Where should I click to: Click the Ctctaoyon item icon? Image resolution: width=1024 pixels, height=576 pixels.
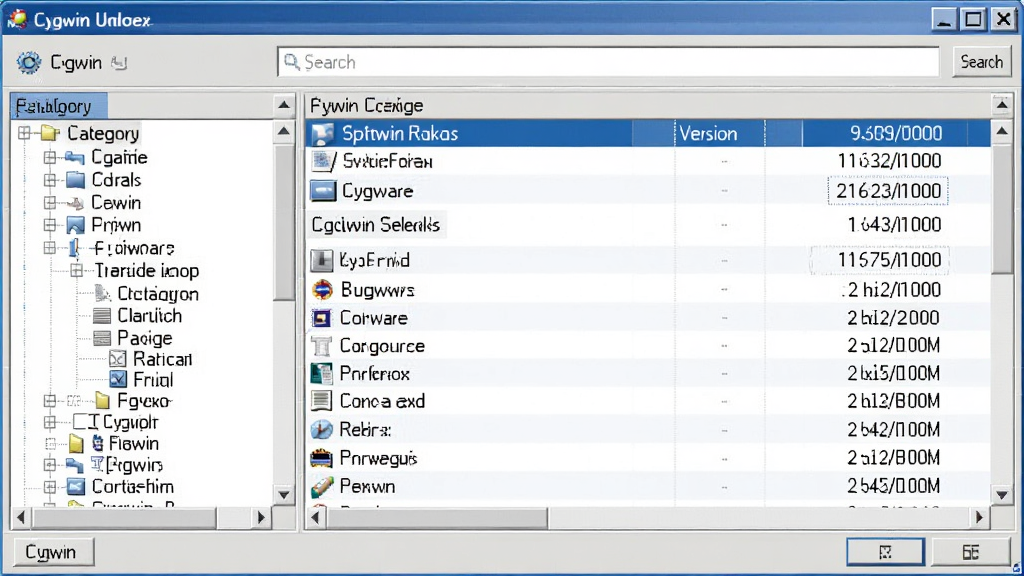tap(103, 294)
